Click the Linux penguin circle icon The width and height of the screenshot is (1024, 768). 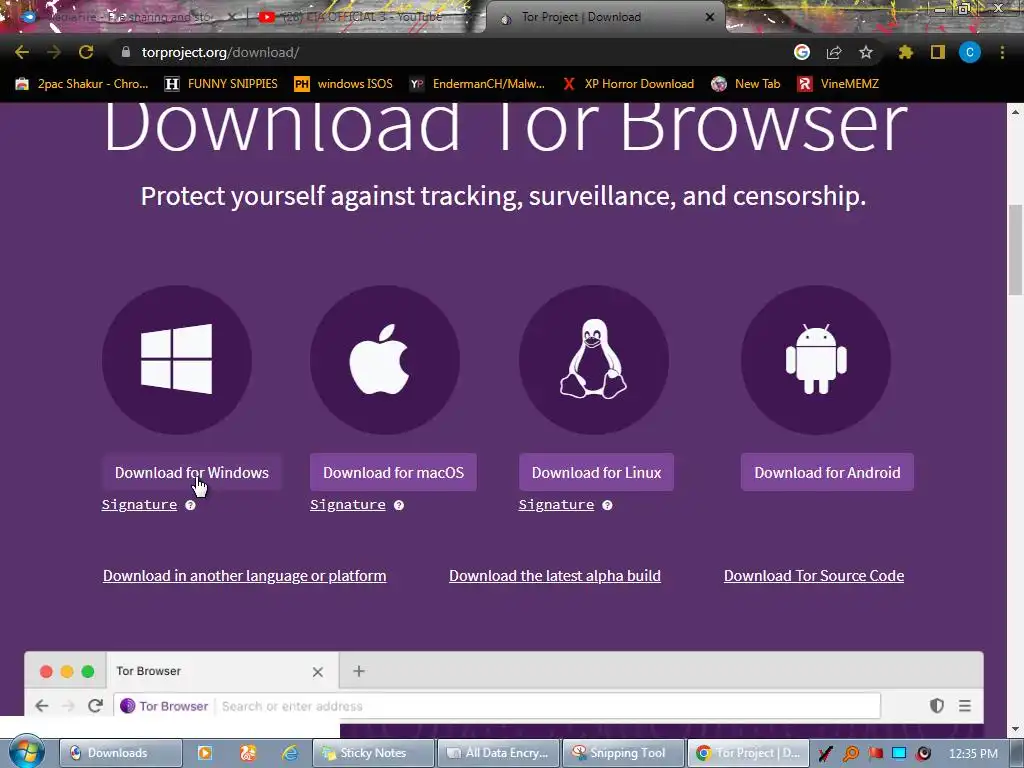coord(594,359)
